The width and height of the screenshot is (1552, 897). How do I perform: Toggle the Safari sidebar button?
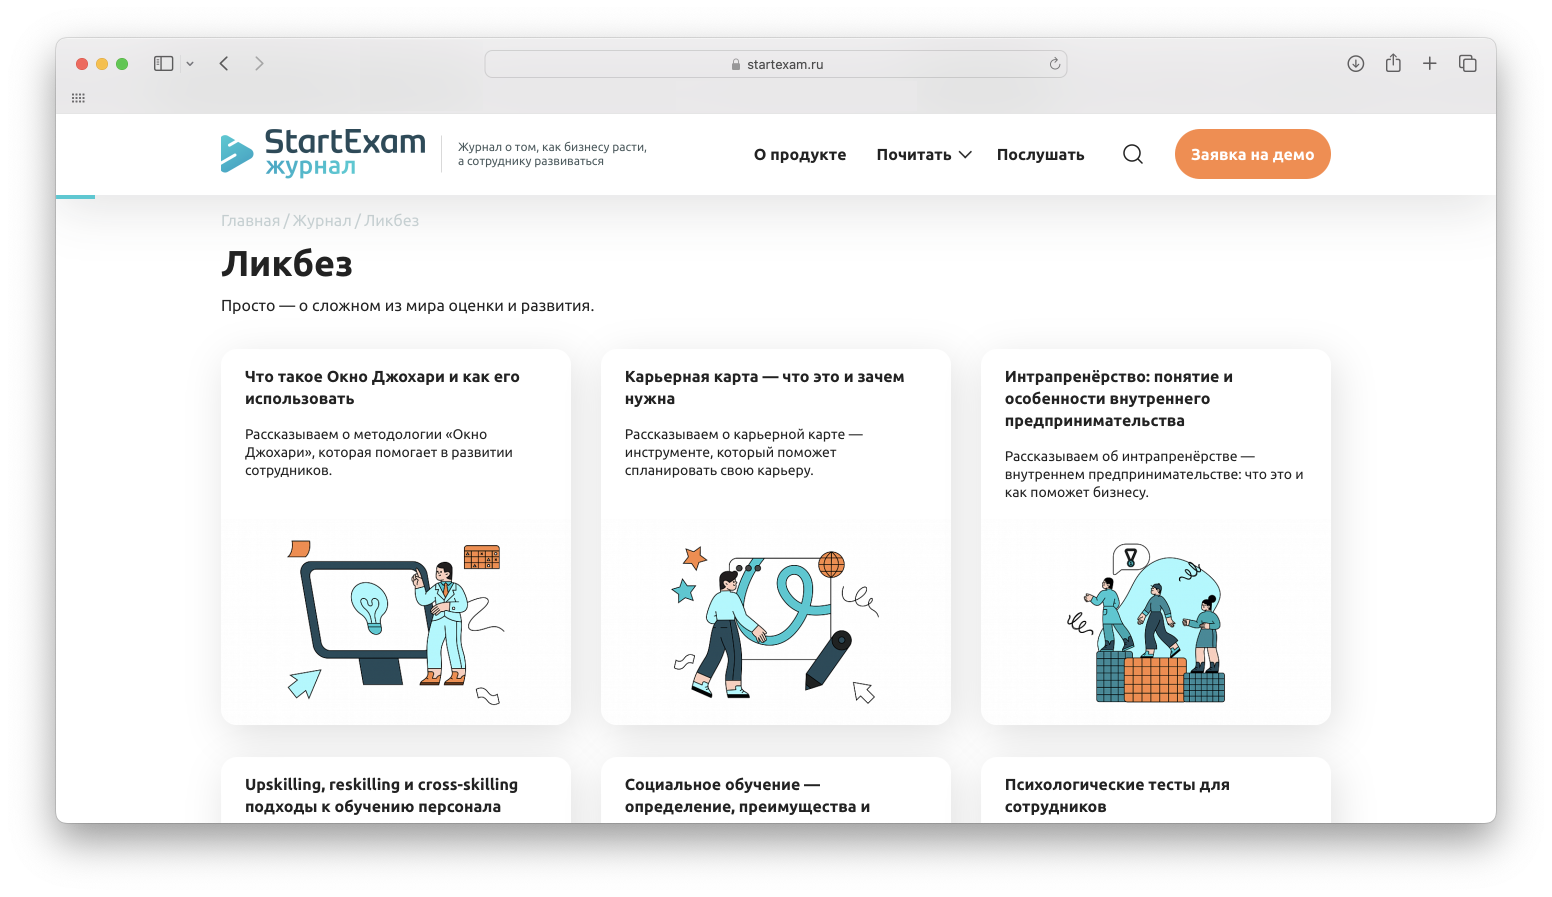point(164,63)
